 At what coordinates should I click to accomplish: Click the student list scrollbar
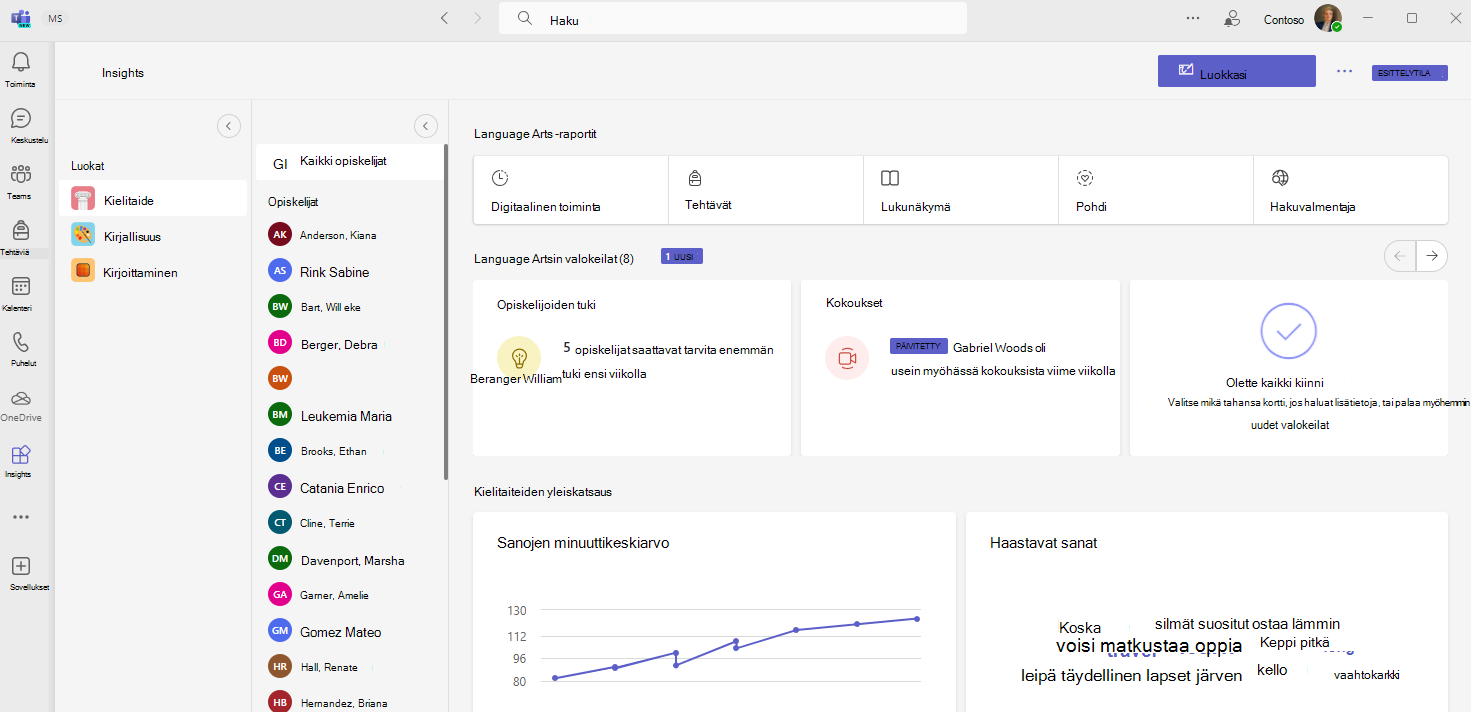click(446, 312)
